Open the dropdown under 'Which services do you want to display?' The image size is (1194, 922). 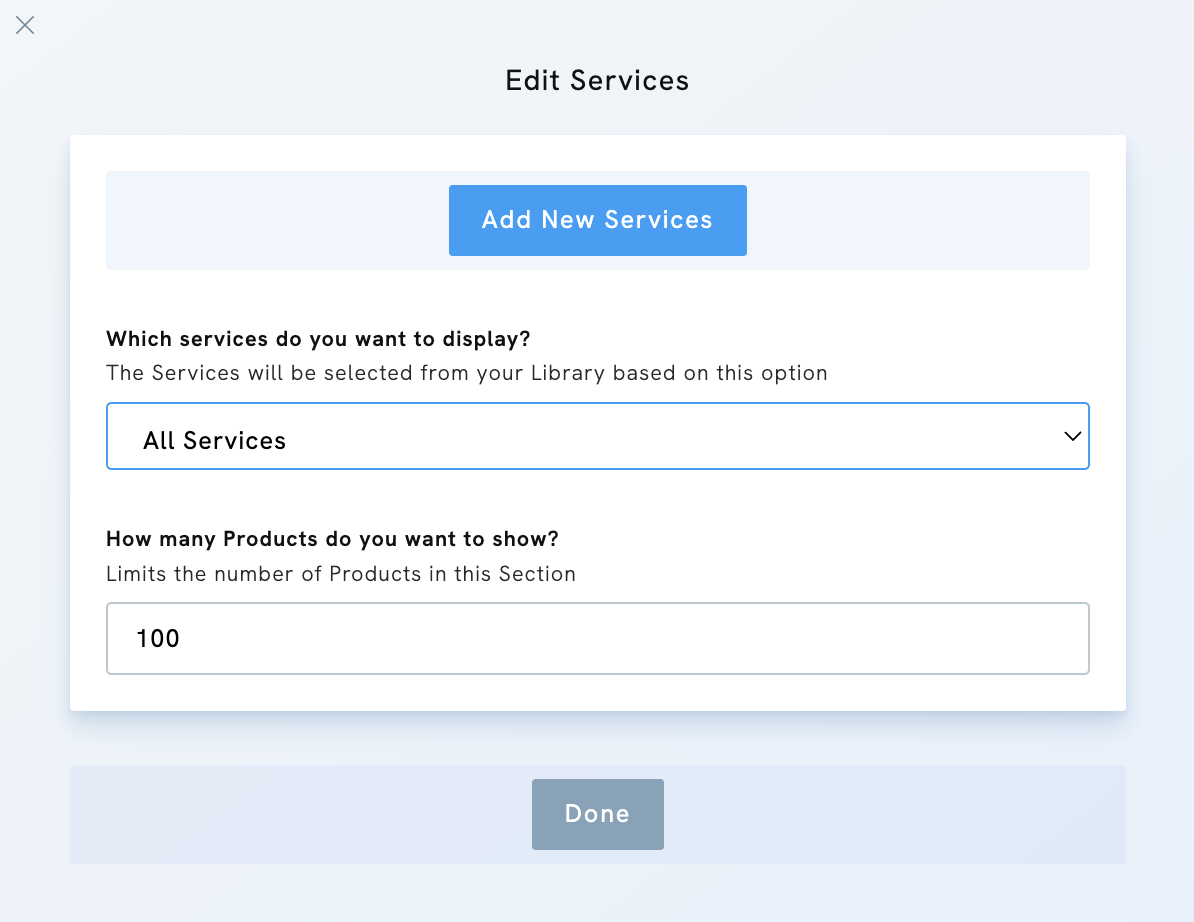[597, 436]
